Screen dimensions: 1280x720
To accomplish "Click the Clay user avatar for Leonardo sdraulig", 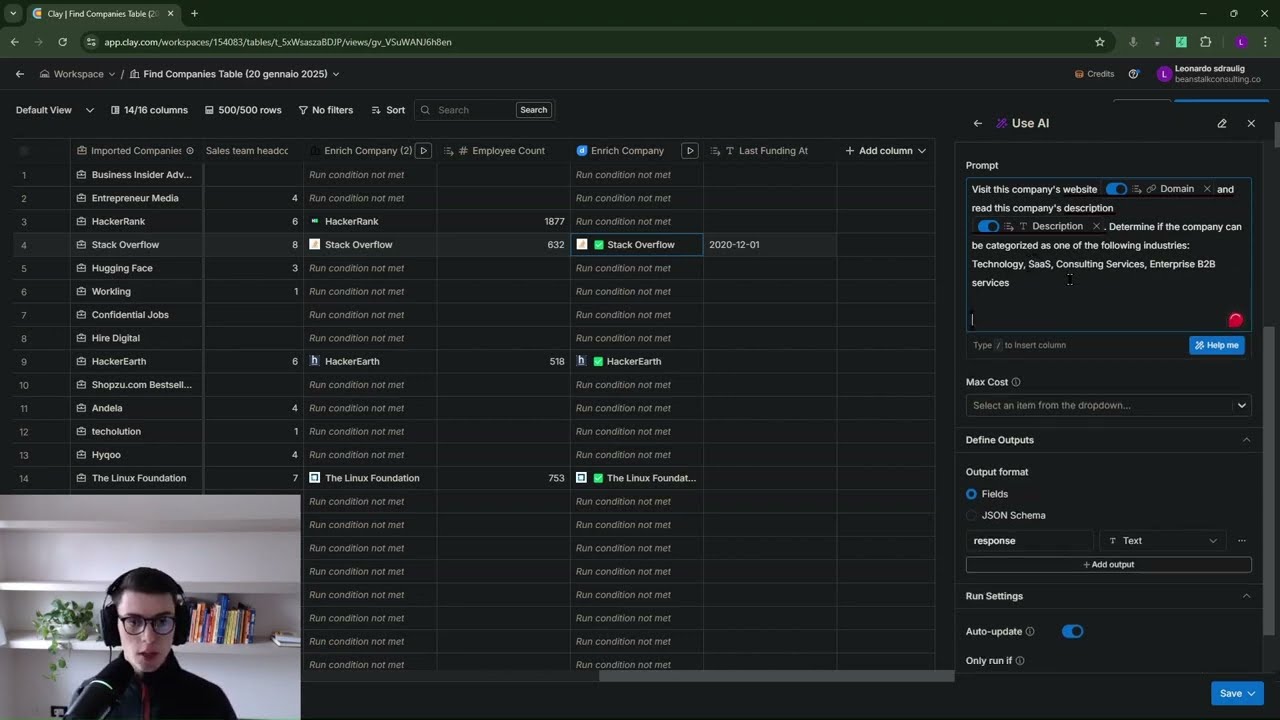I will [x=1163, y=74].
